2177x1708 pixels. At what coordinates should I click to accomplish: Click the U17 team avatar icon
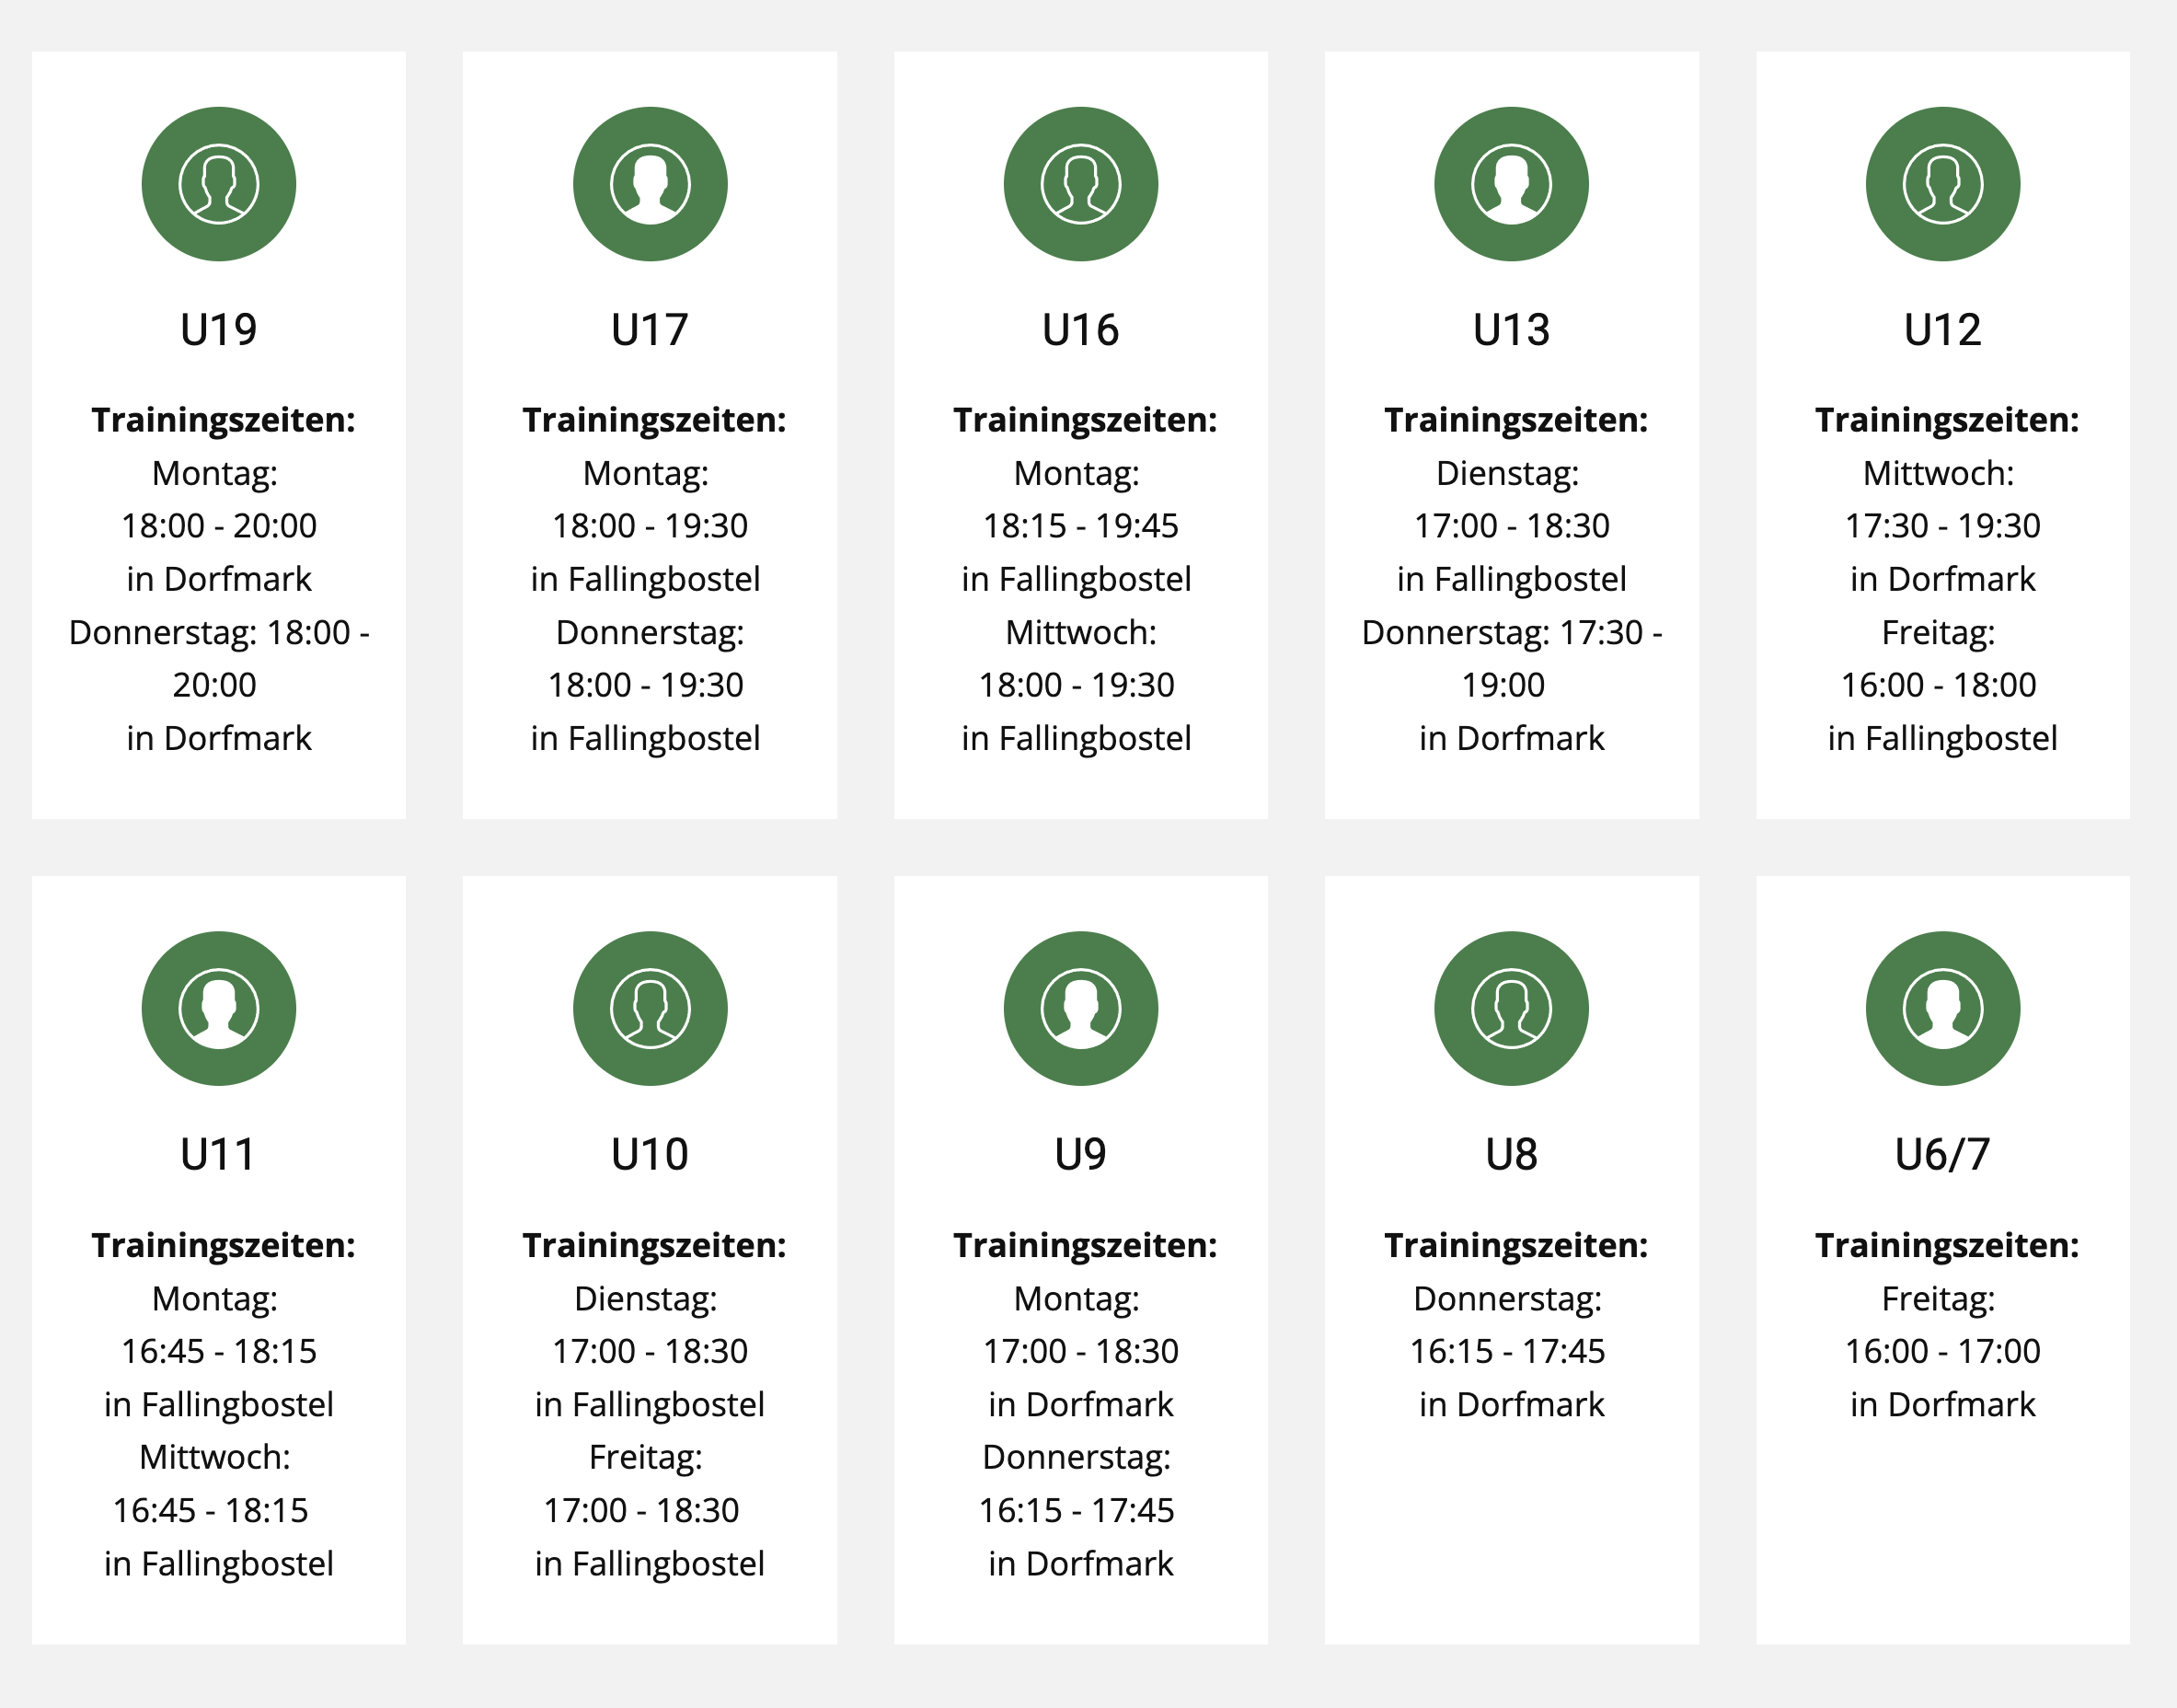pos(650,184)
